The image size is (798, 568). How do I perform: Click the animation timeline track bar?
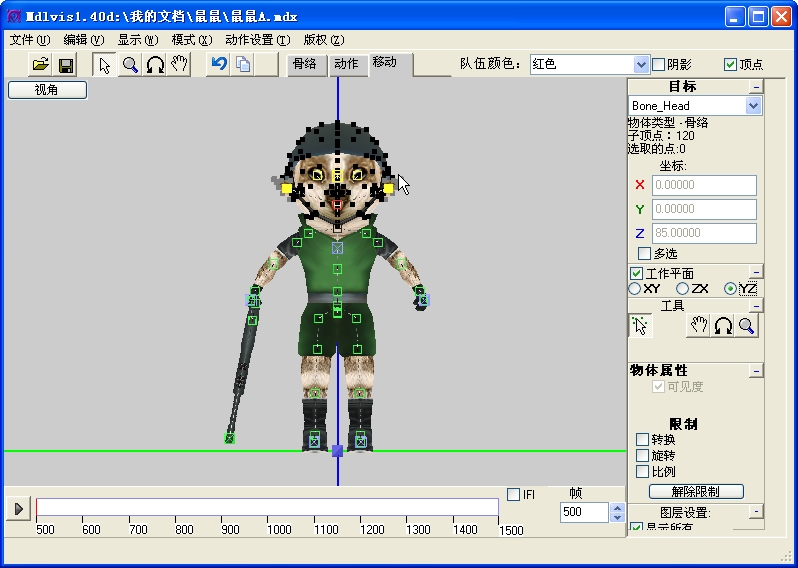tap(267, 508)
